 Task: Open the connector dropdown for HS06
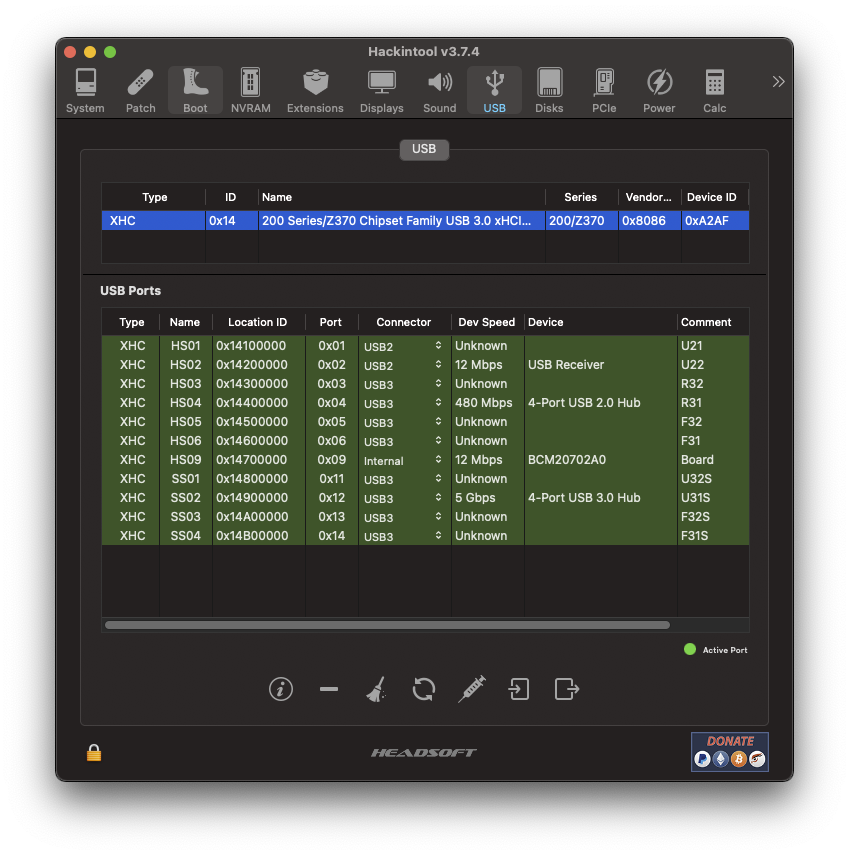point(404,441)
